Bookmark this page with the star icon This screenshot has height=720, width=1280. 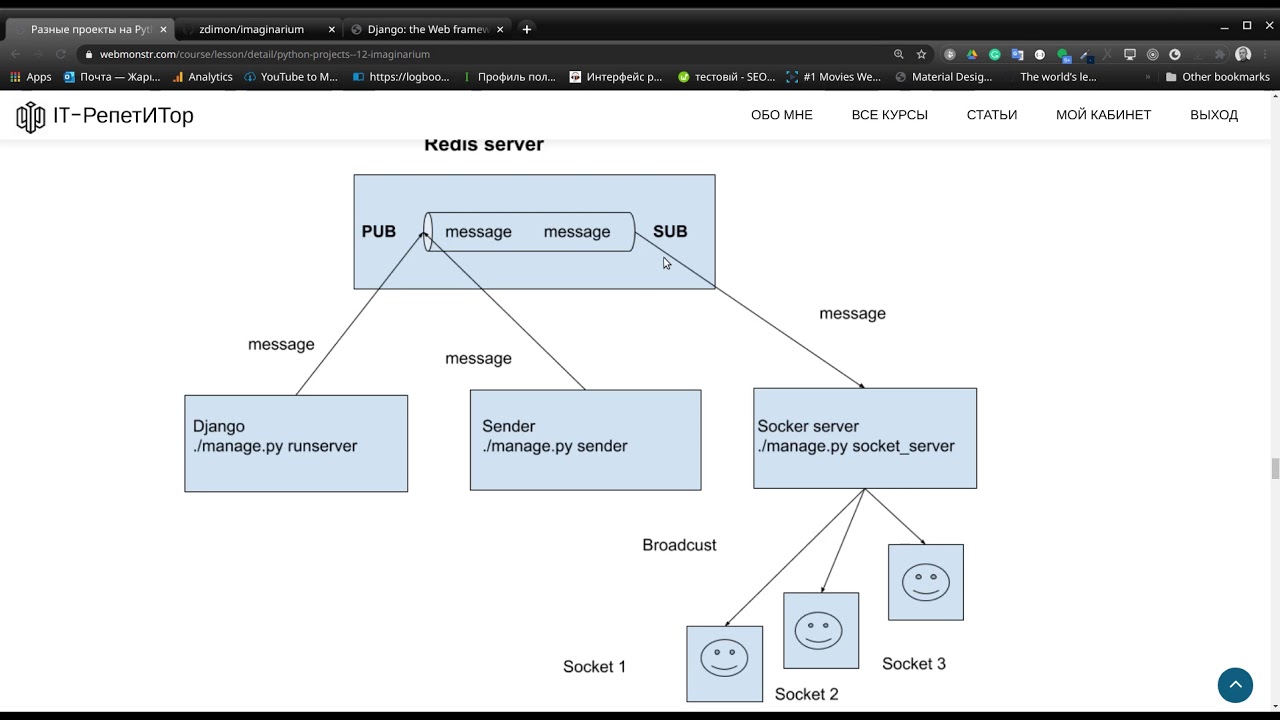(x=921, y=54)
